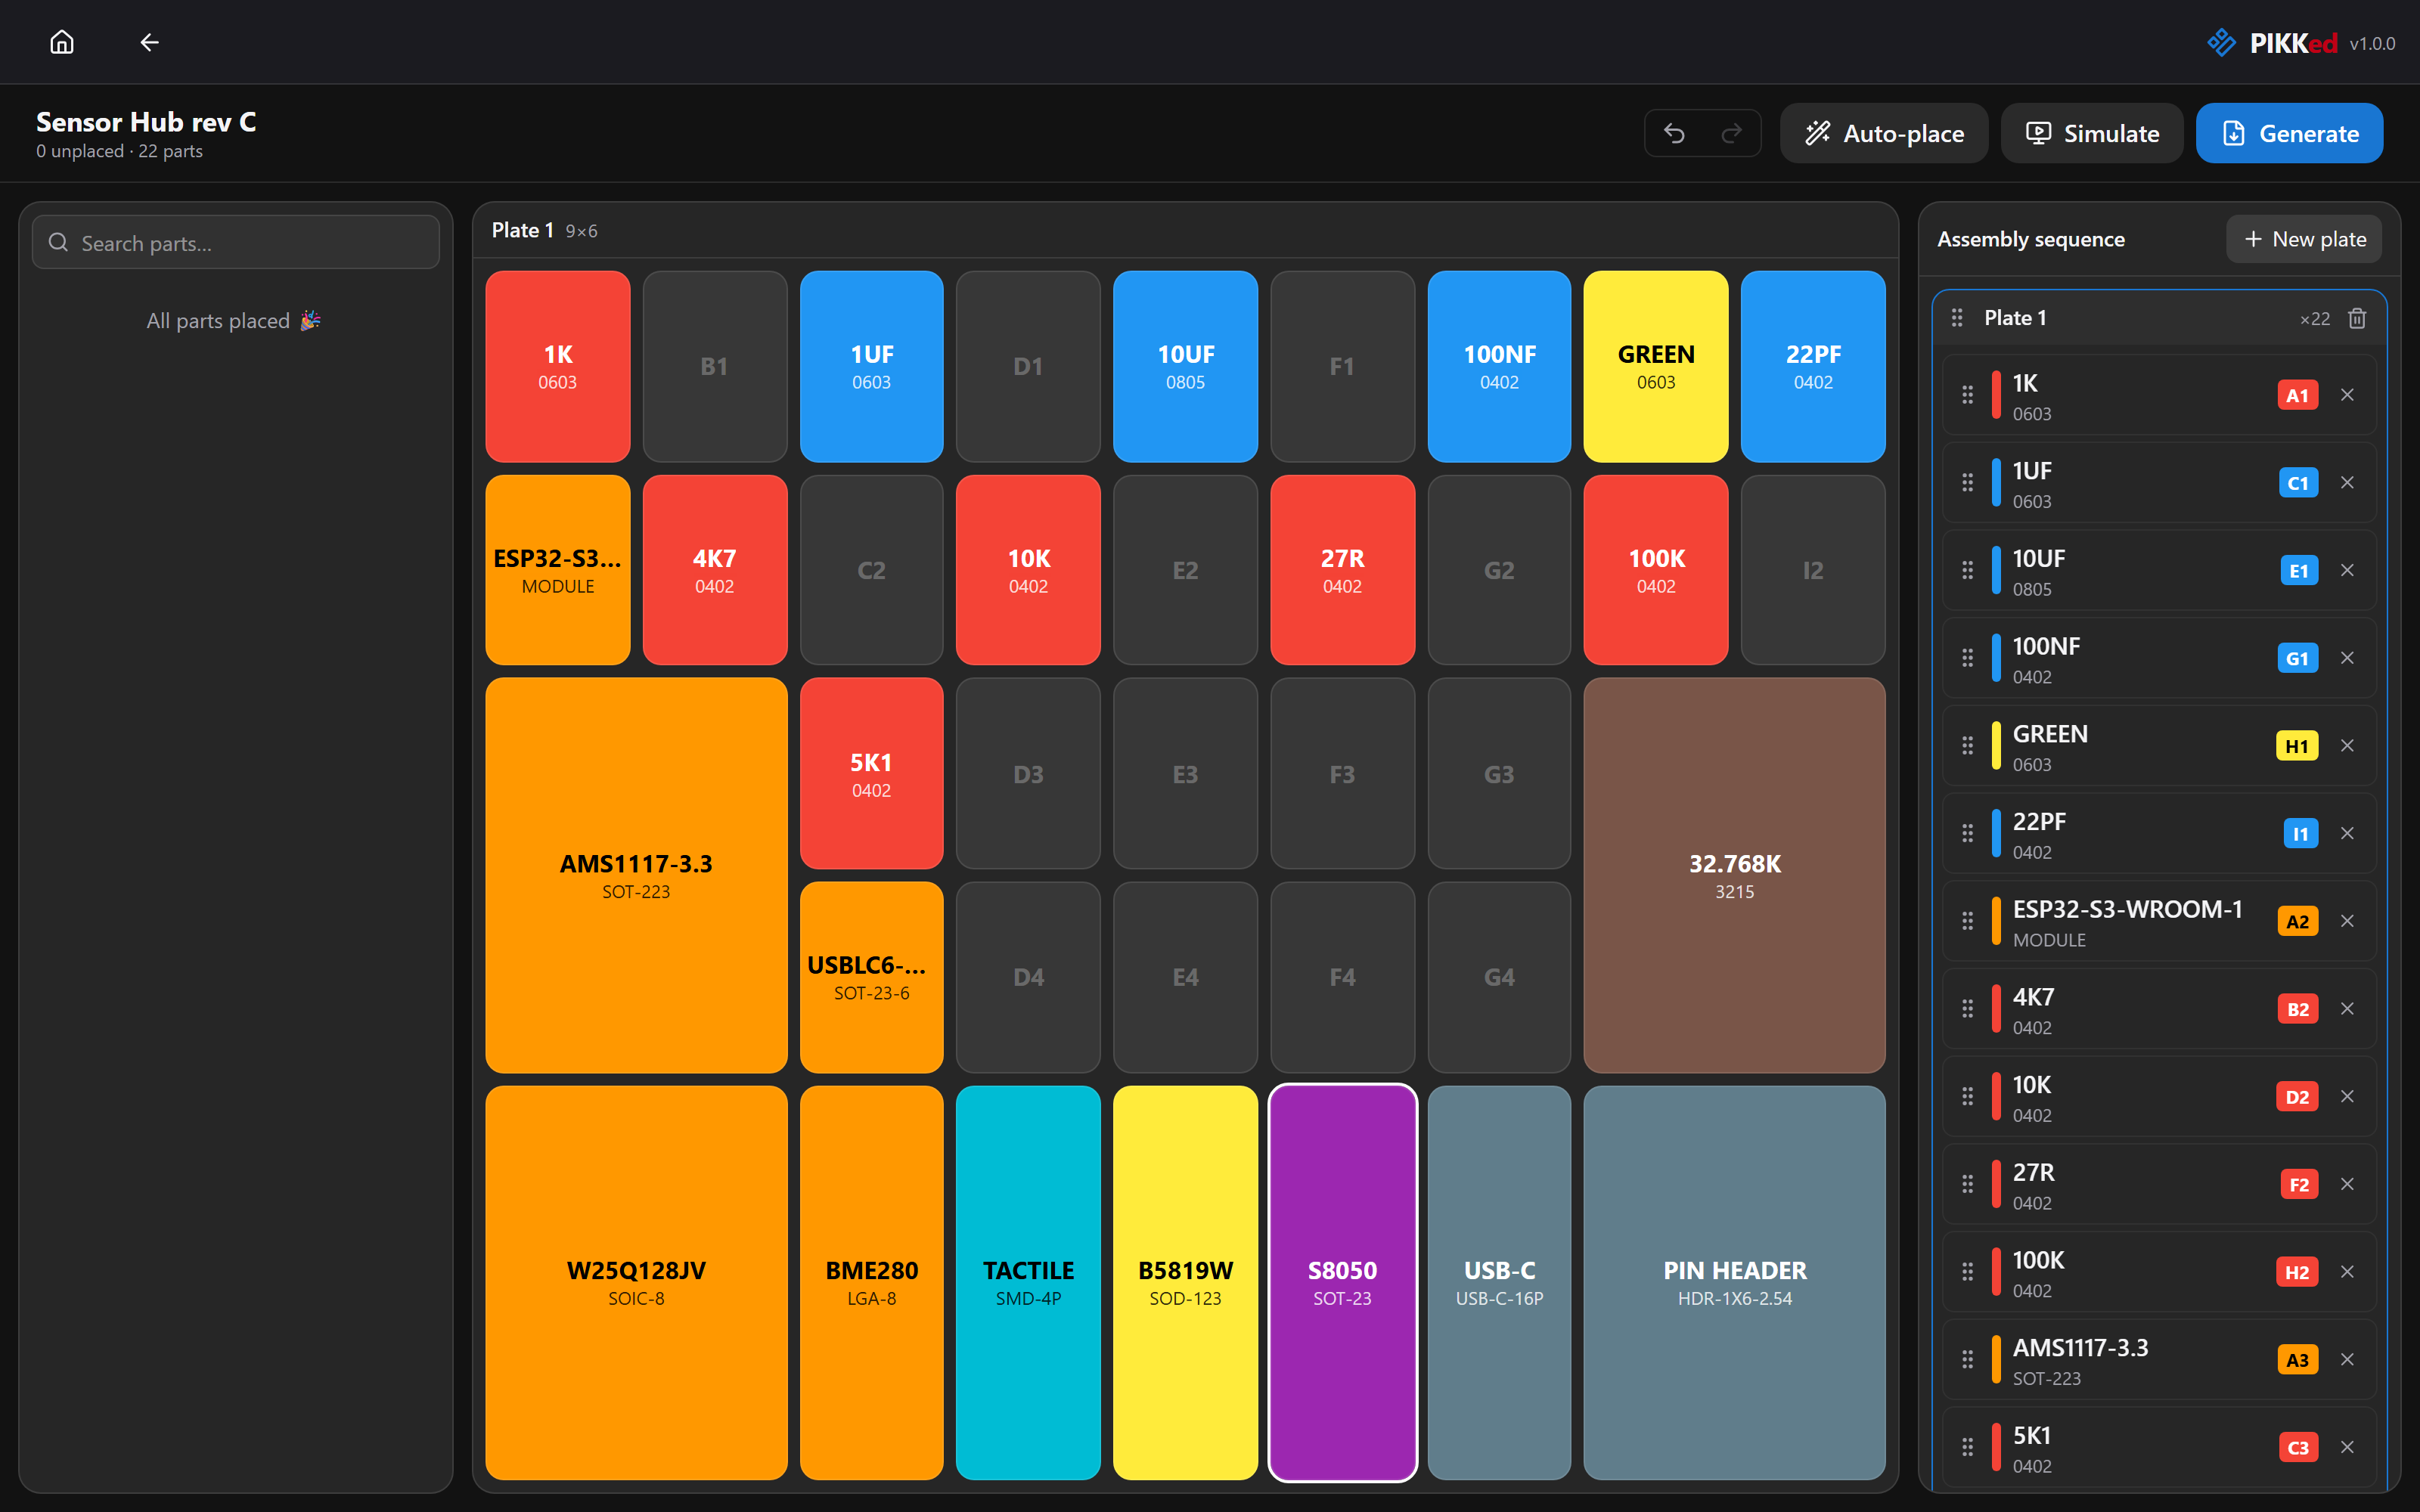This screenshot has height=1512, width=2420.
Task: Select the empty C2 slot
Action: pos(872,570)
